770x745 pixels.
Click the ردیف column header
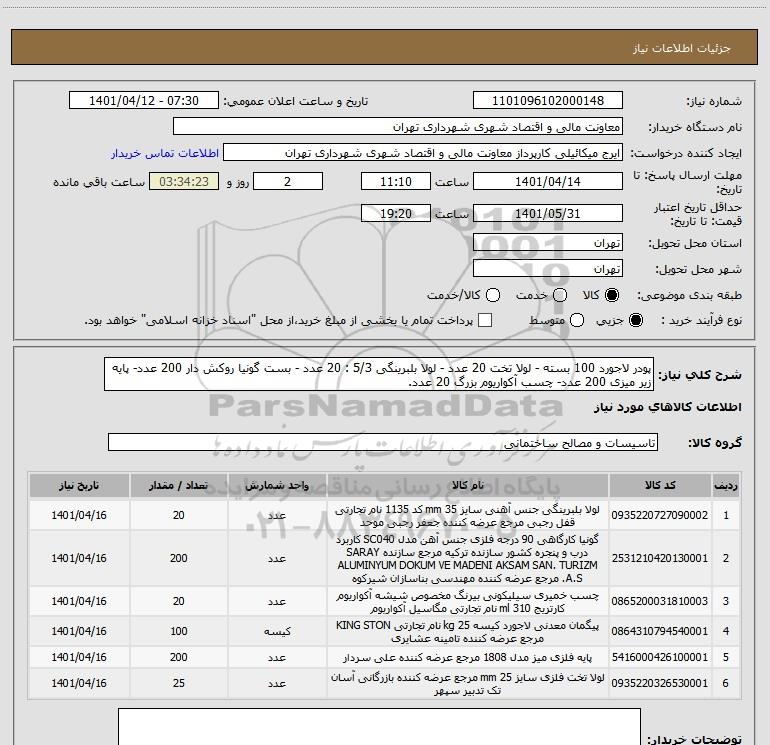726,485
